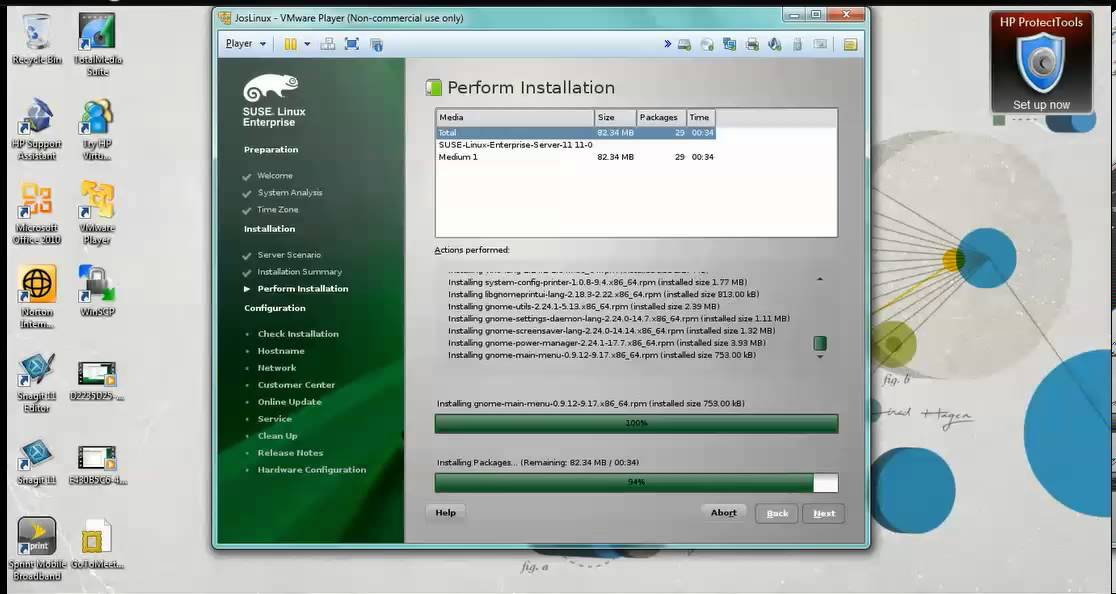This screenshot has height=594, width=1116.
Task: Click the Welcome step in the sidebar
Action: 275,176
